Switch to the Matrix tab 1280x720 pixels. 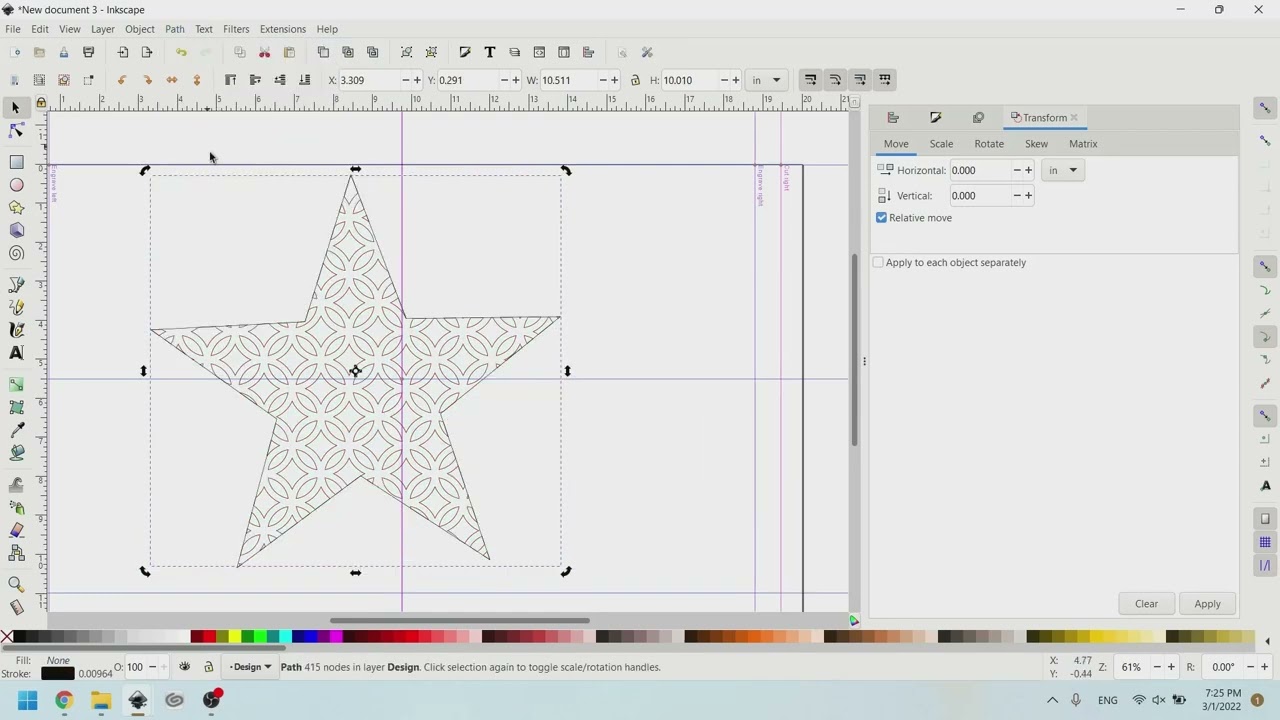(1083, 144)
